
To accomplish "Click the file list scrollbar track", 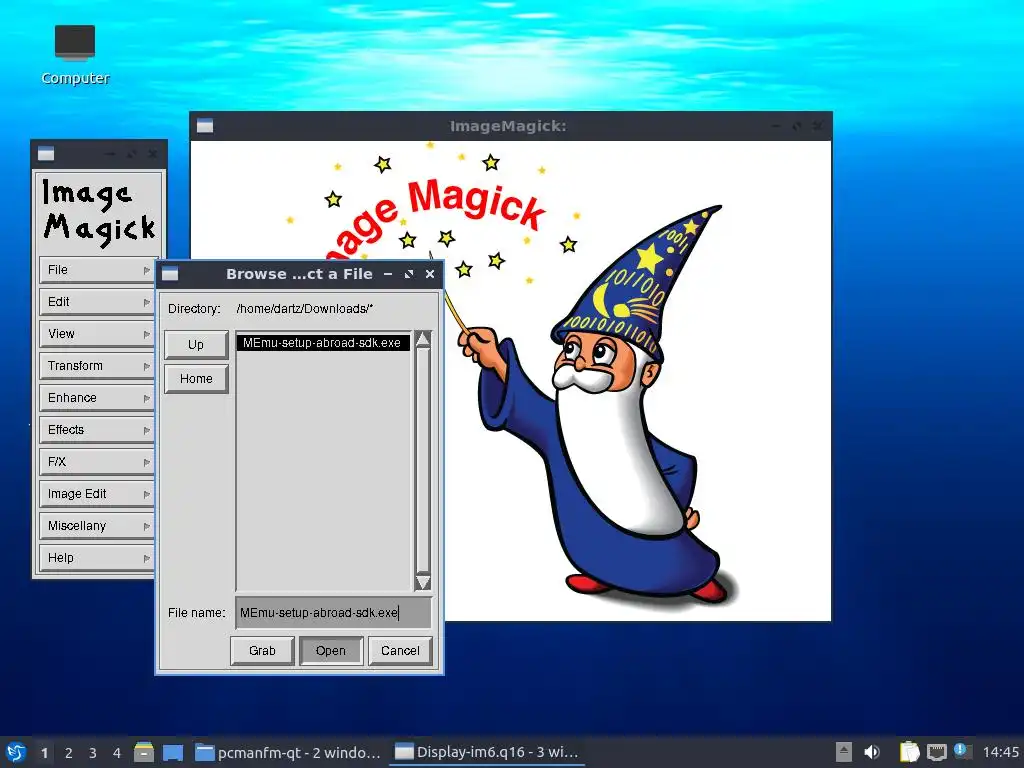I will click(423, 460).
